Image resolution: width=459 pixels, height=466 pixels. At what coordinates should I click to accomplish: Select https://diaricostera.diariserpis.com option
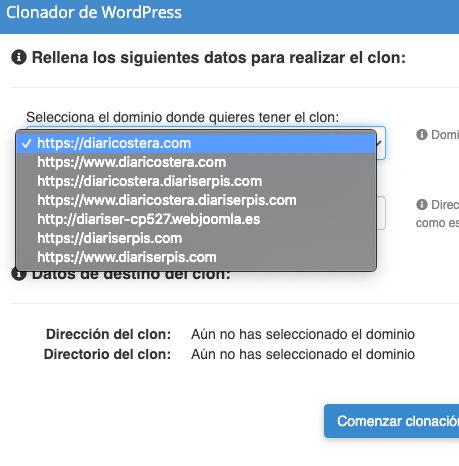pyautogui.click(x=196, y=181)
